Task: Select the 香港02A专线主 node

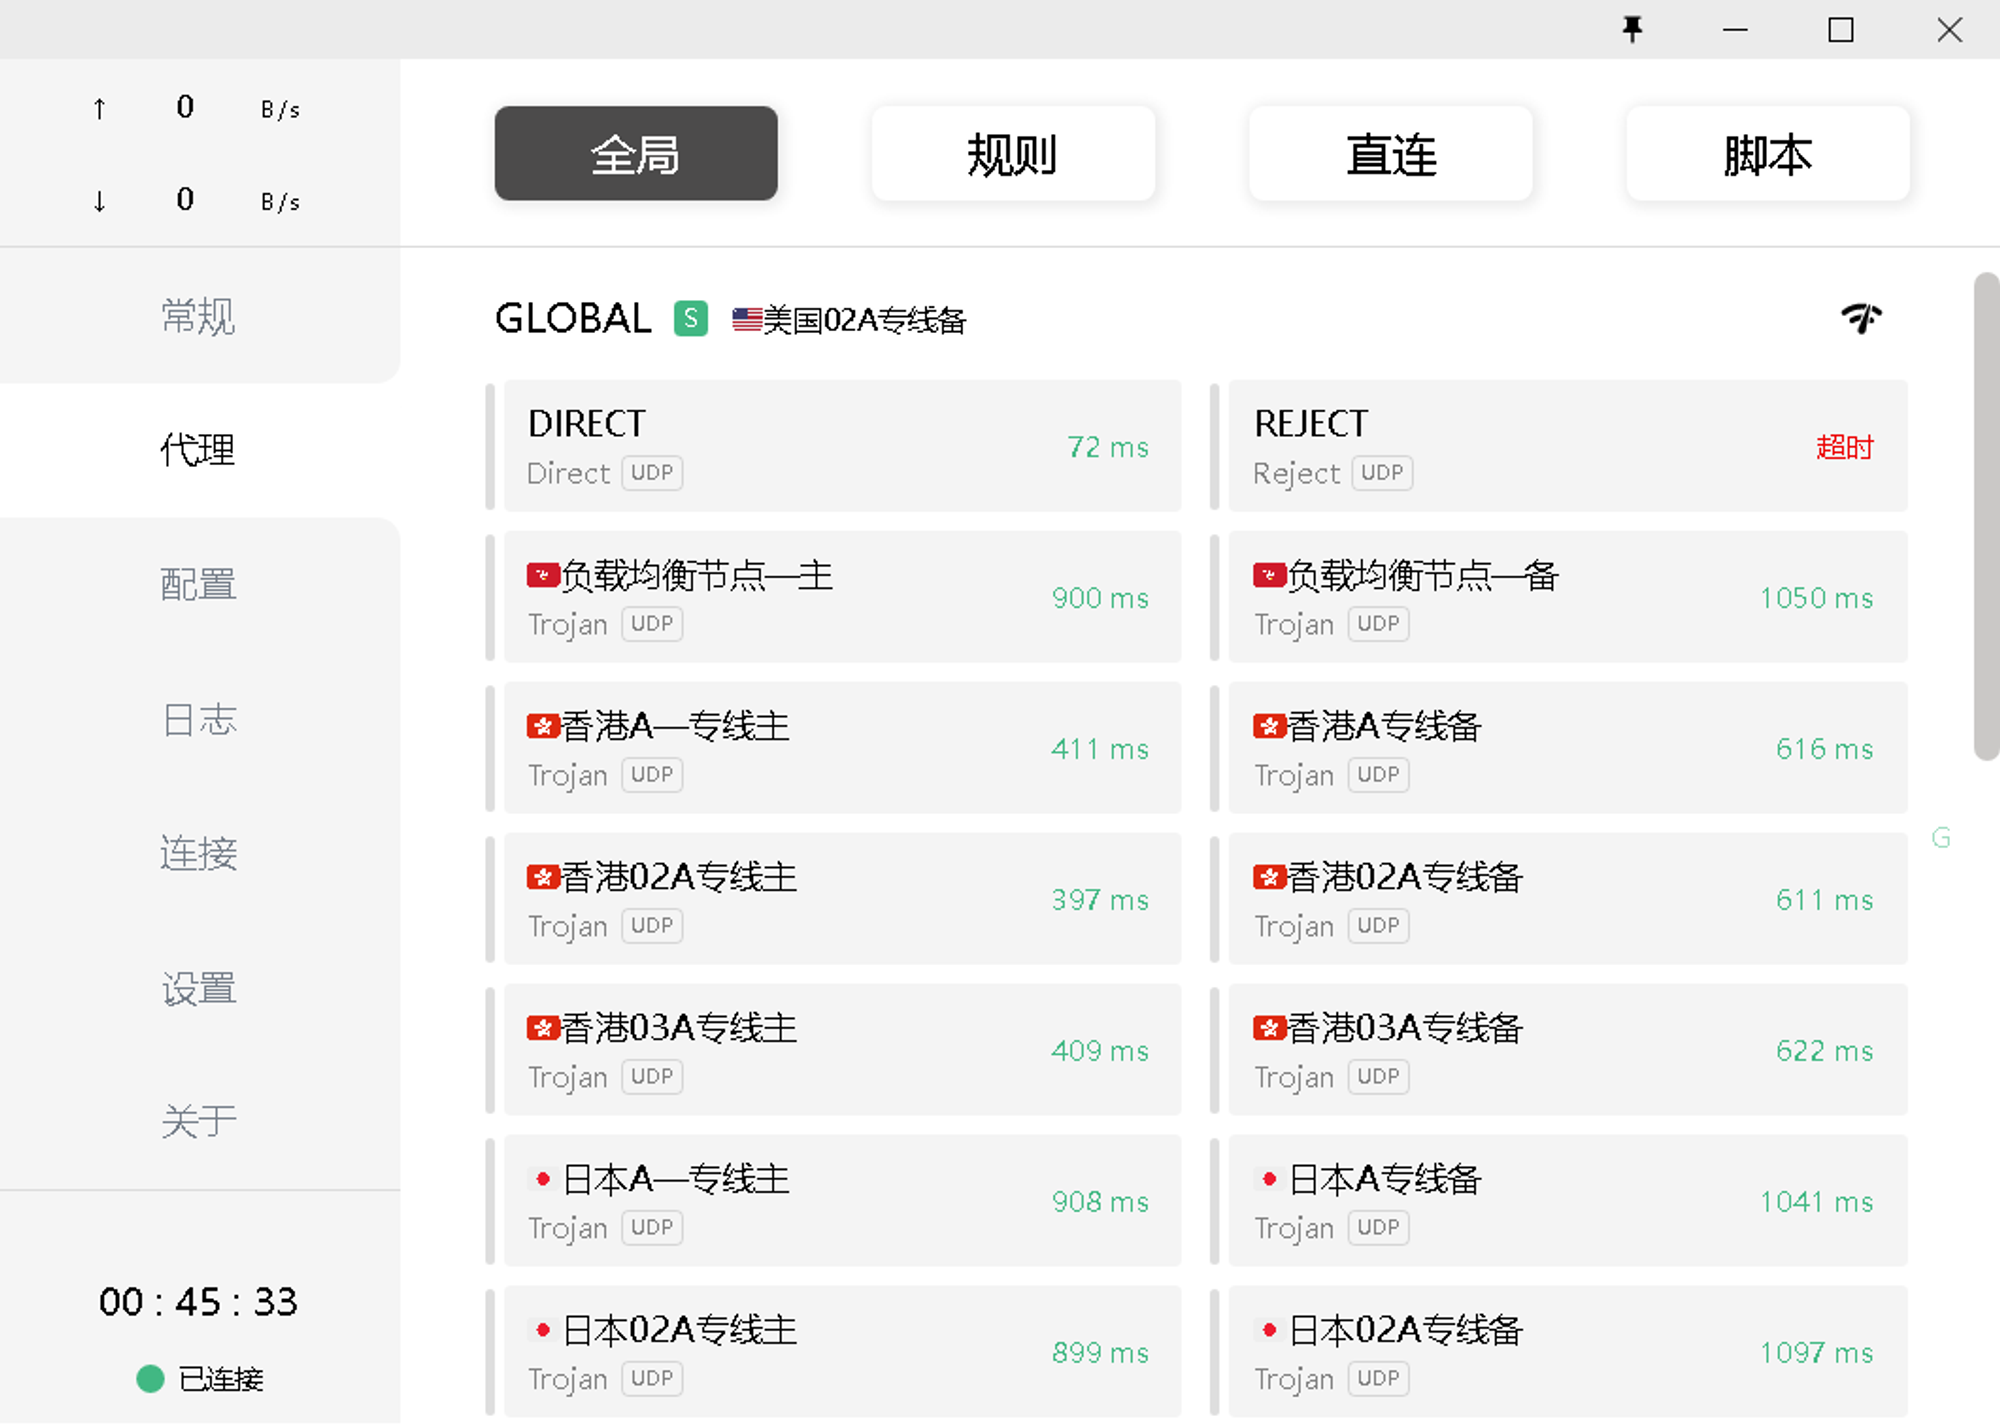Action: (x=842, y=899)
